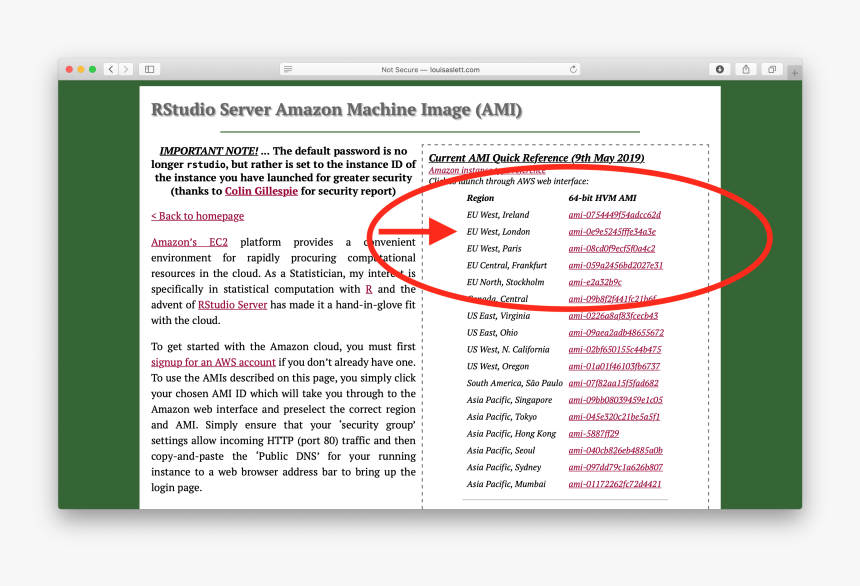Reload the page with the refresh icon
Viewport: 860px width, 586px height.
pos(573,69)
